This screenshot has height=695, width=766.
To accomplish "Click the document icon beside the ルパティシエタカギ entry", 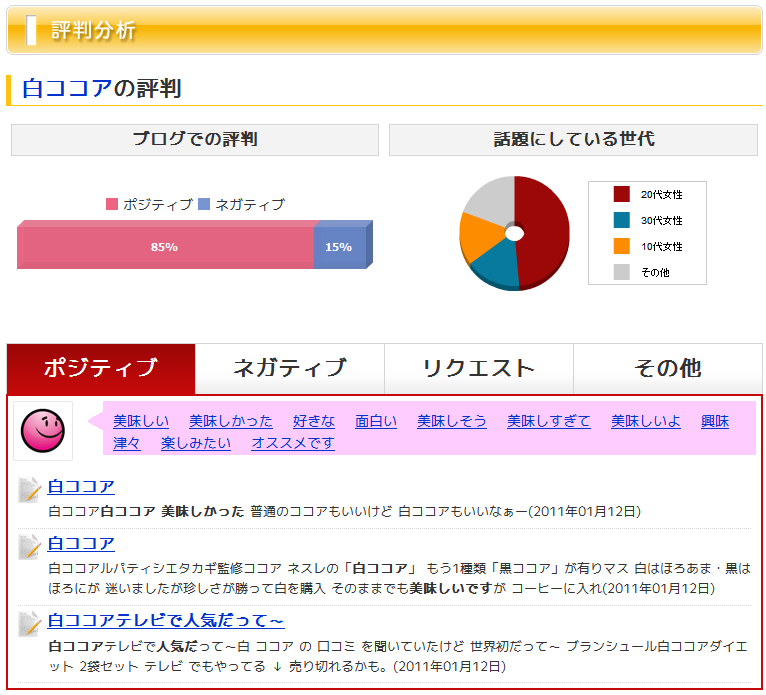I will pyautogui.click(x=29, y=547).
